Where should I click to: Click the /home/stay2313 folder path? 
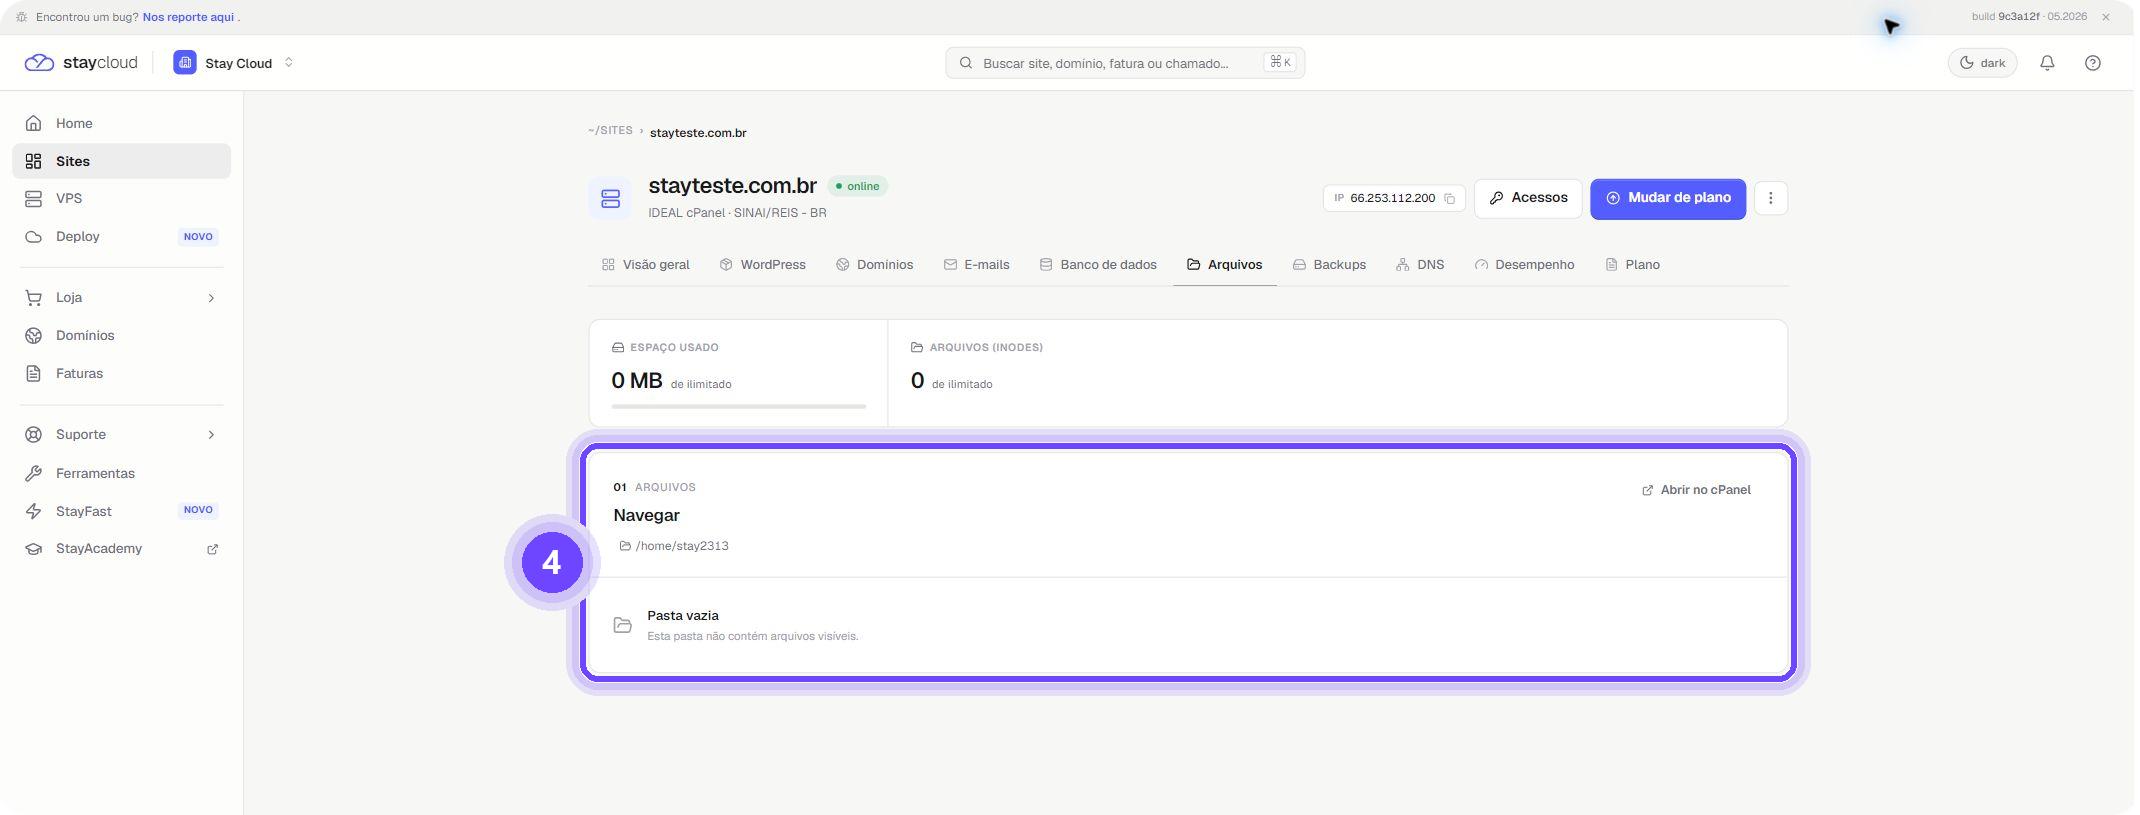tap(674, 546)
